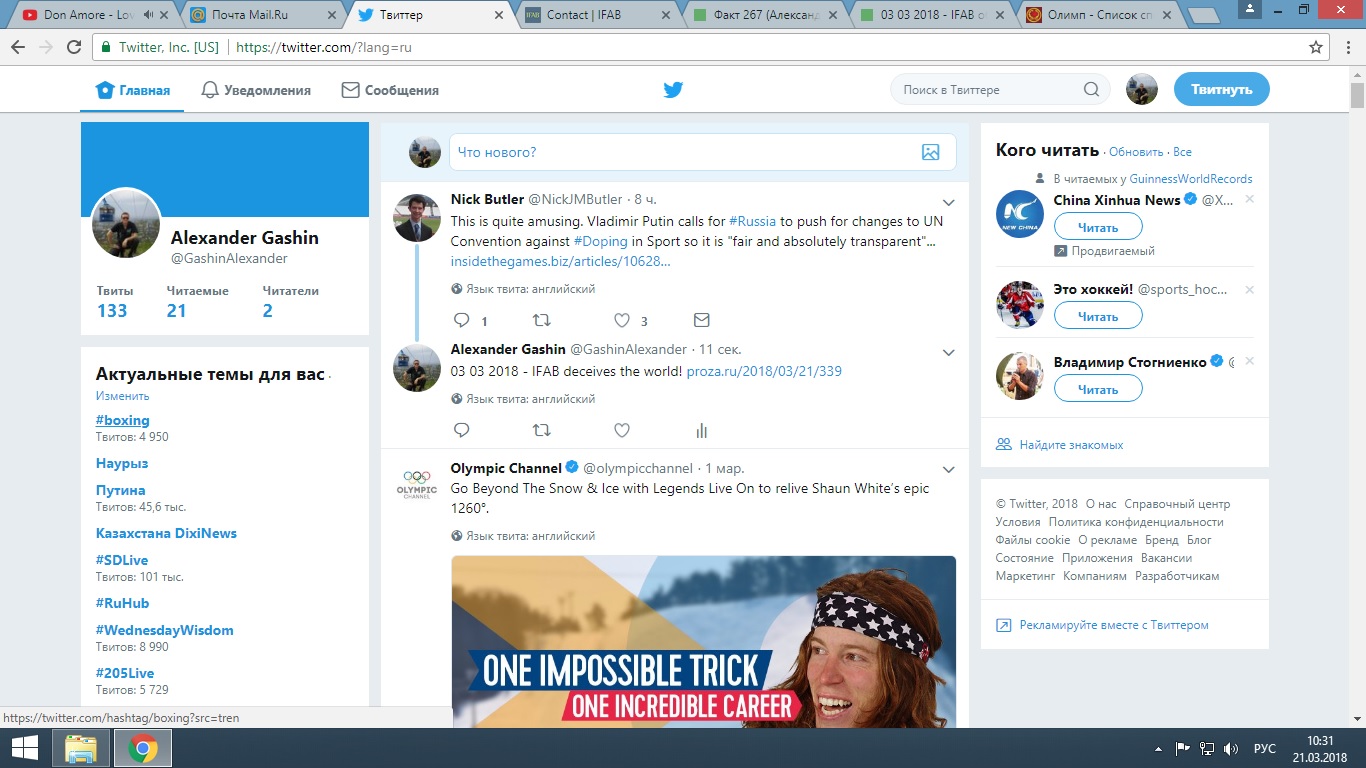Open Уведомления notifications tab
The width and height of the screenshot is (1366, 768).
click(256, 90)
